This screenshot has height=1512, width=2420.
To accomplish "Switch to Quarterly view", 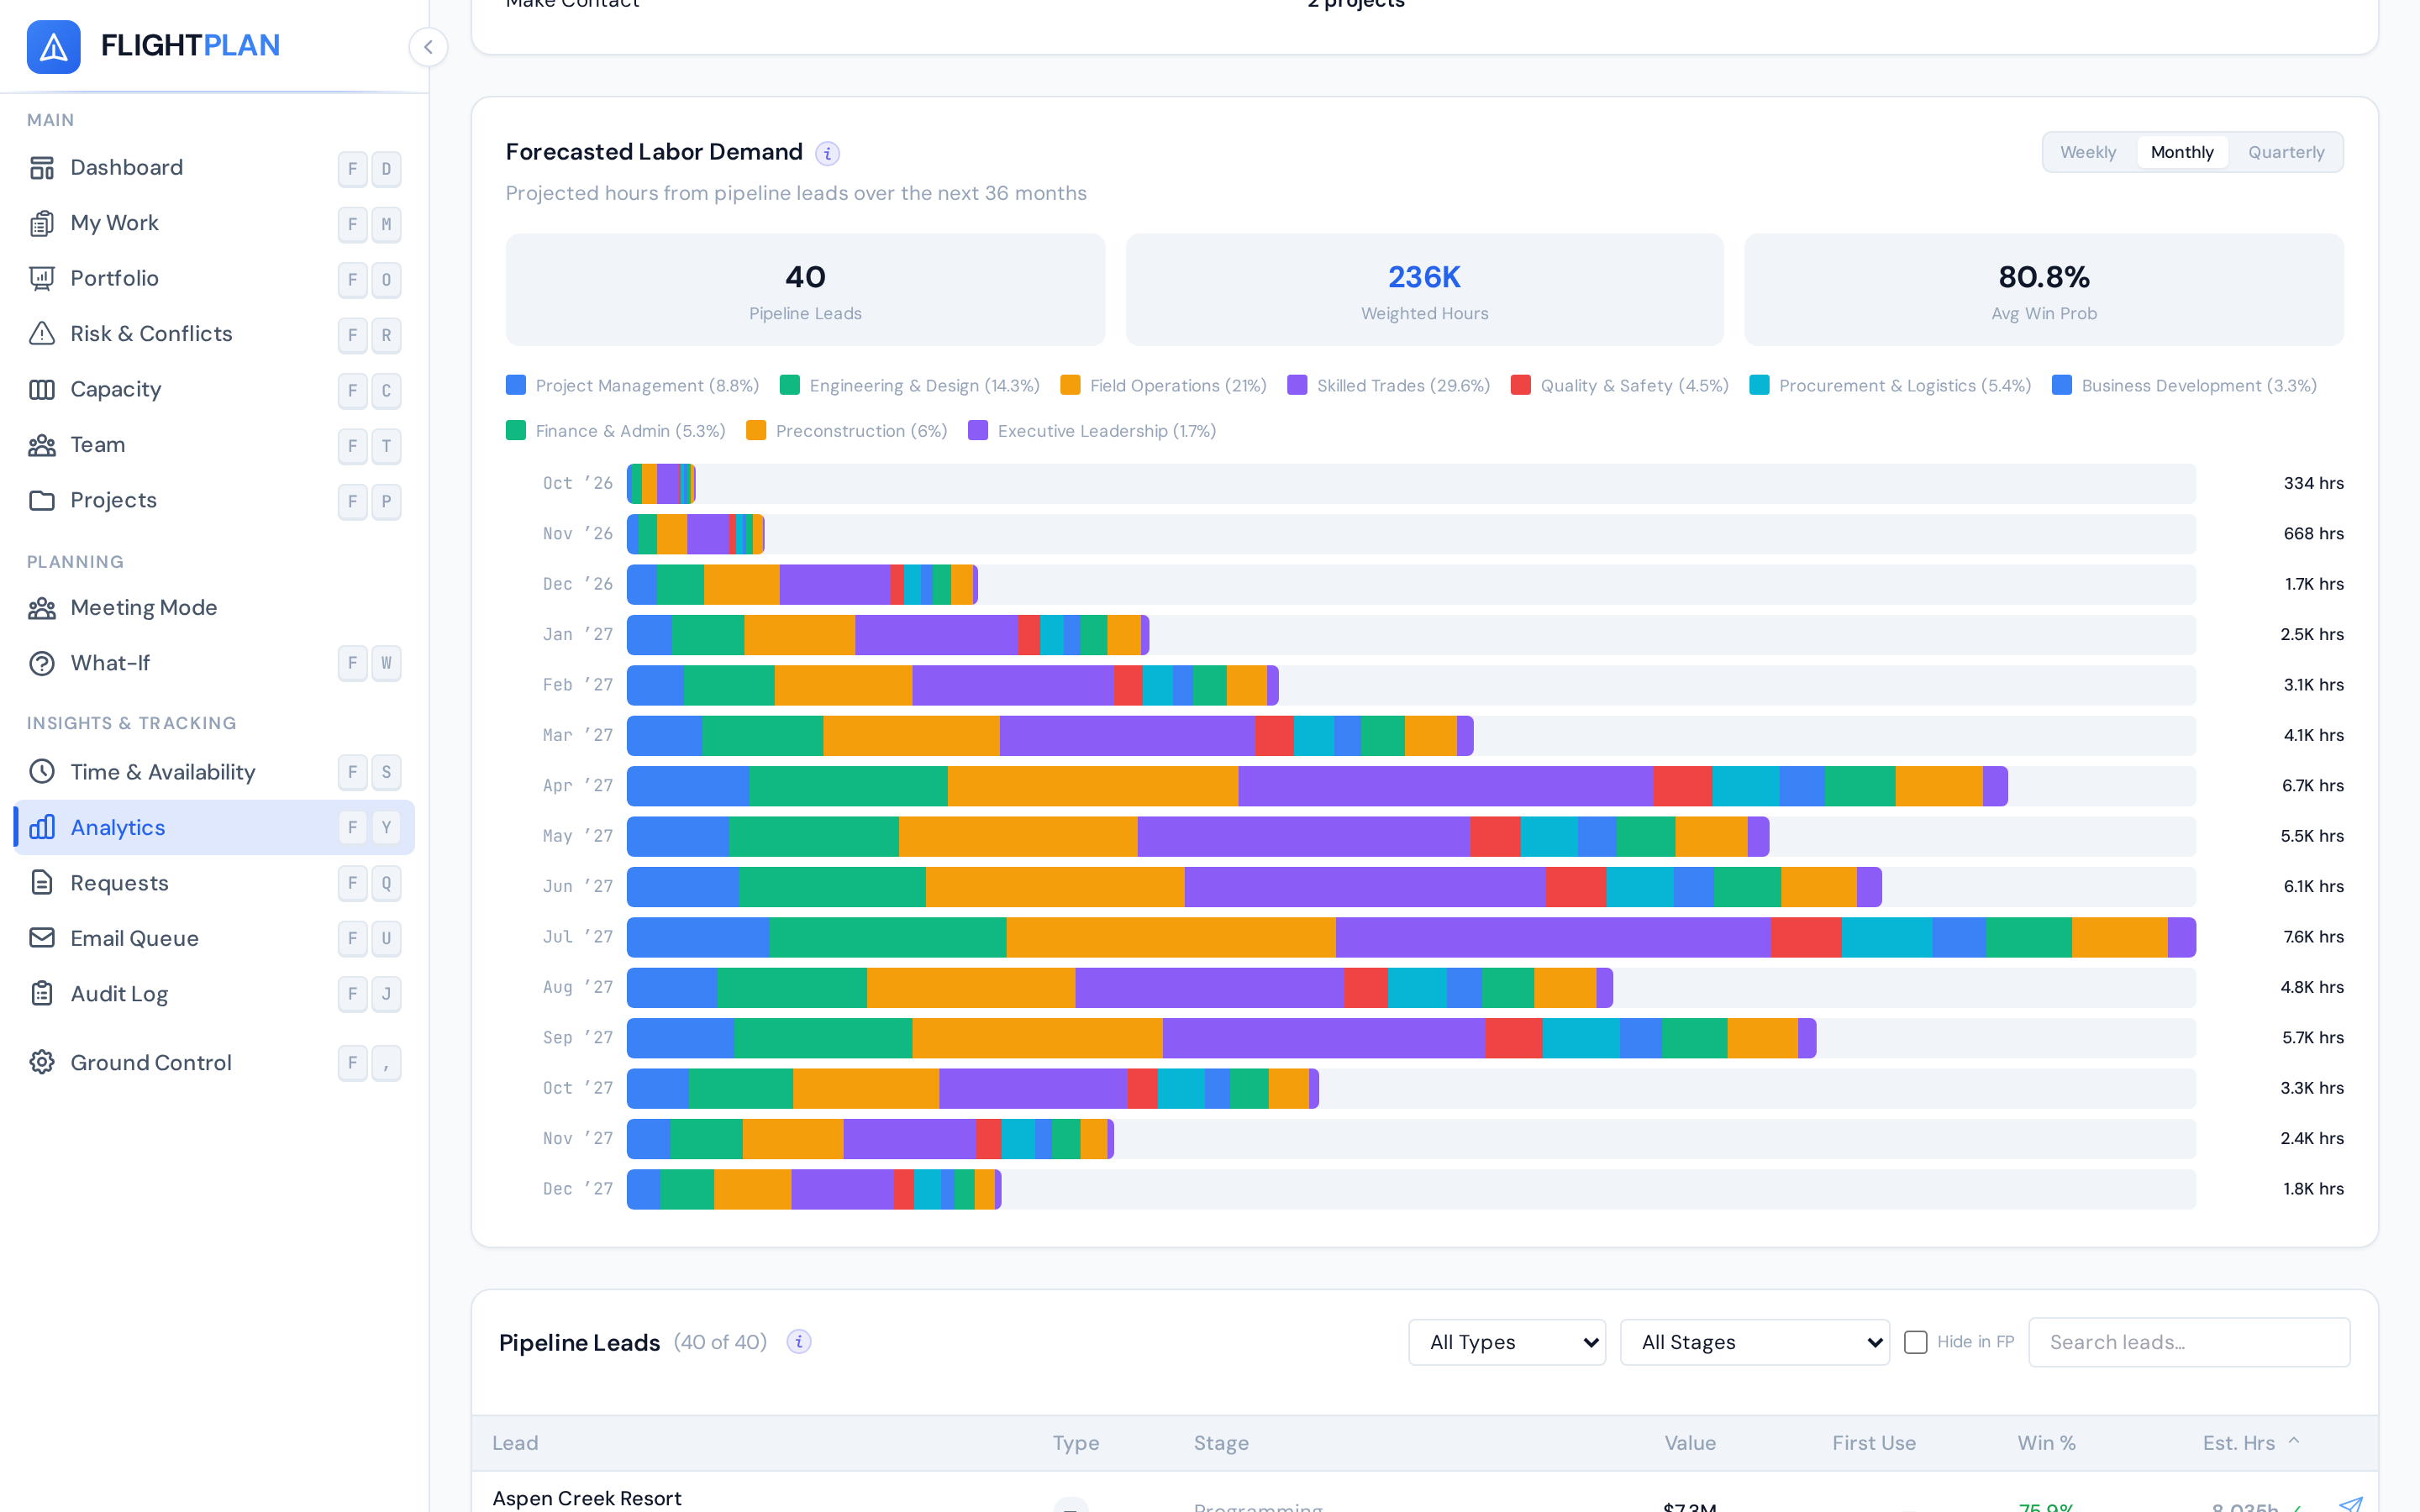I will coord(2286,152).
